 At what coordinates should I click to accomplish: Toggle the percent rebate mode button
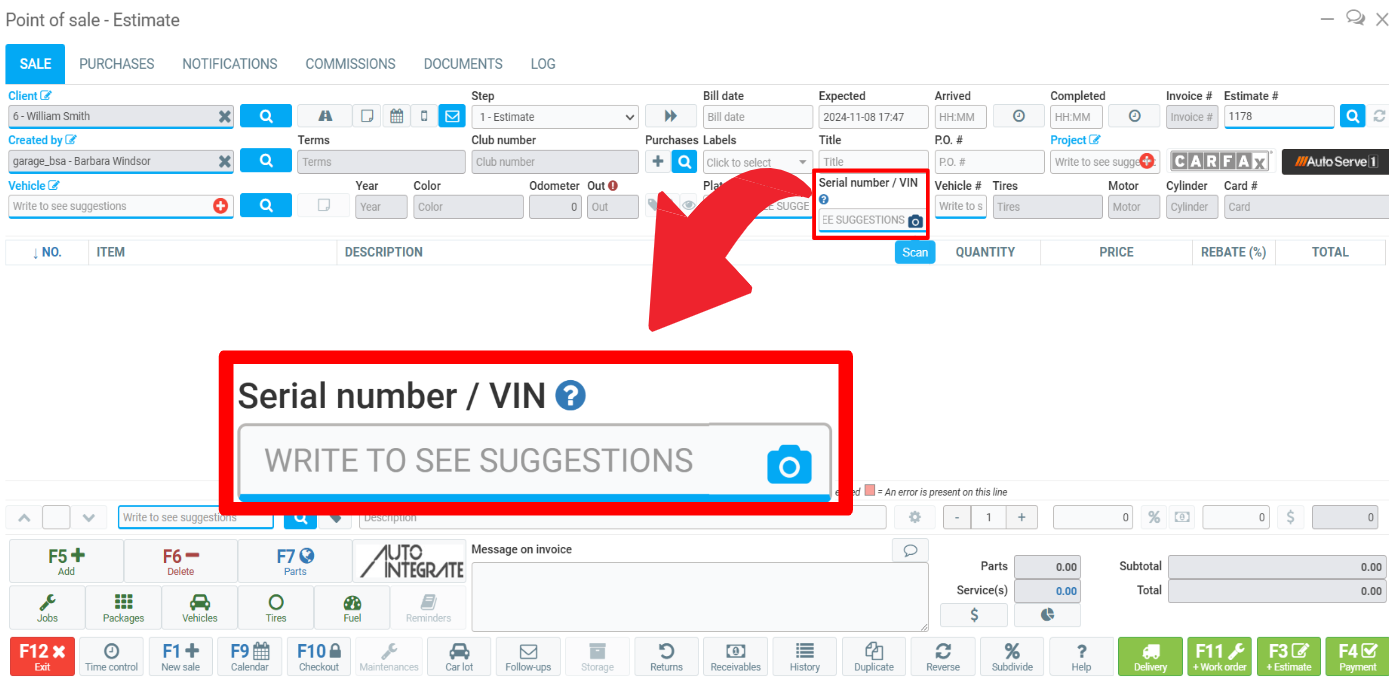click(x=1154, y=517)
